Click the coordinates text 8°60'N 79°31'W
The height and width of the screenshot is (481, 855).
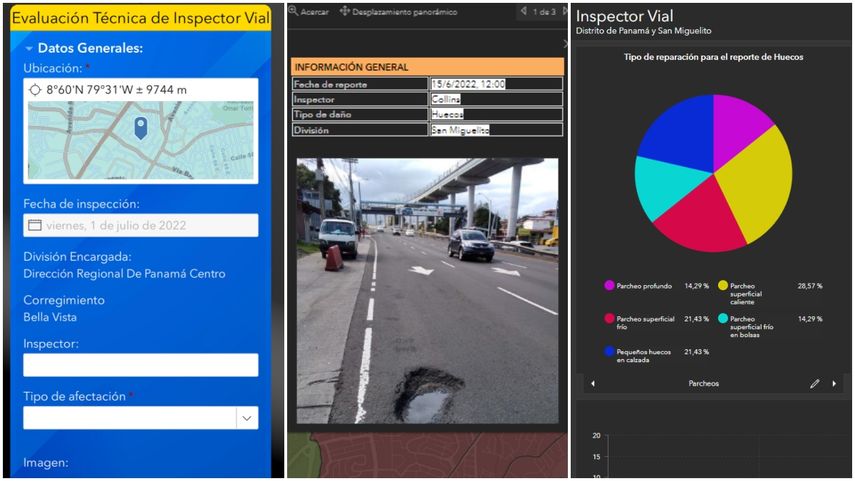(90, 89)
